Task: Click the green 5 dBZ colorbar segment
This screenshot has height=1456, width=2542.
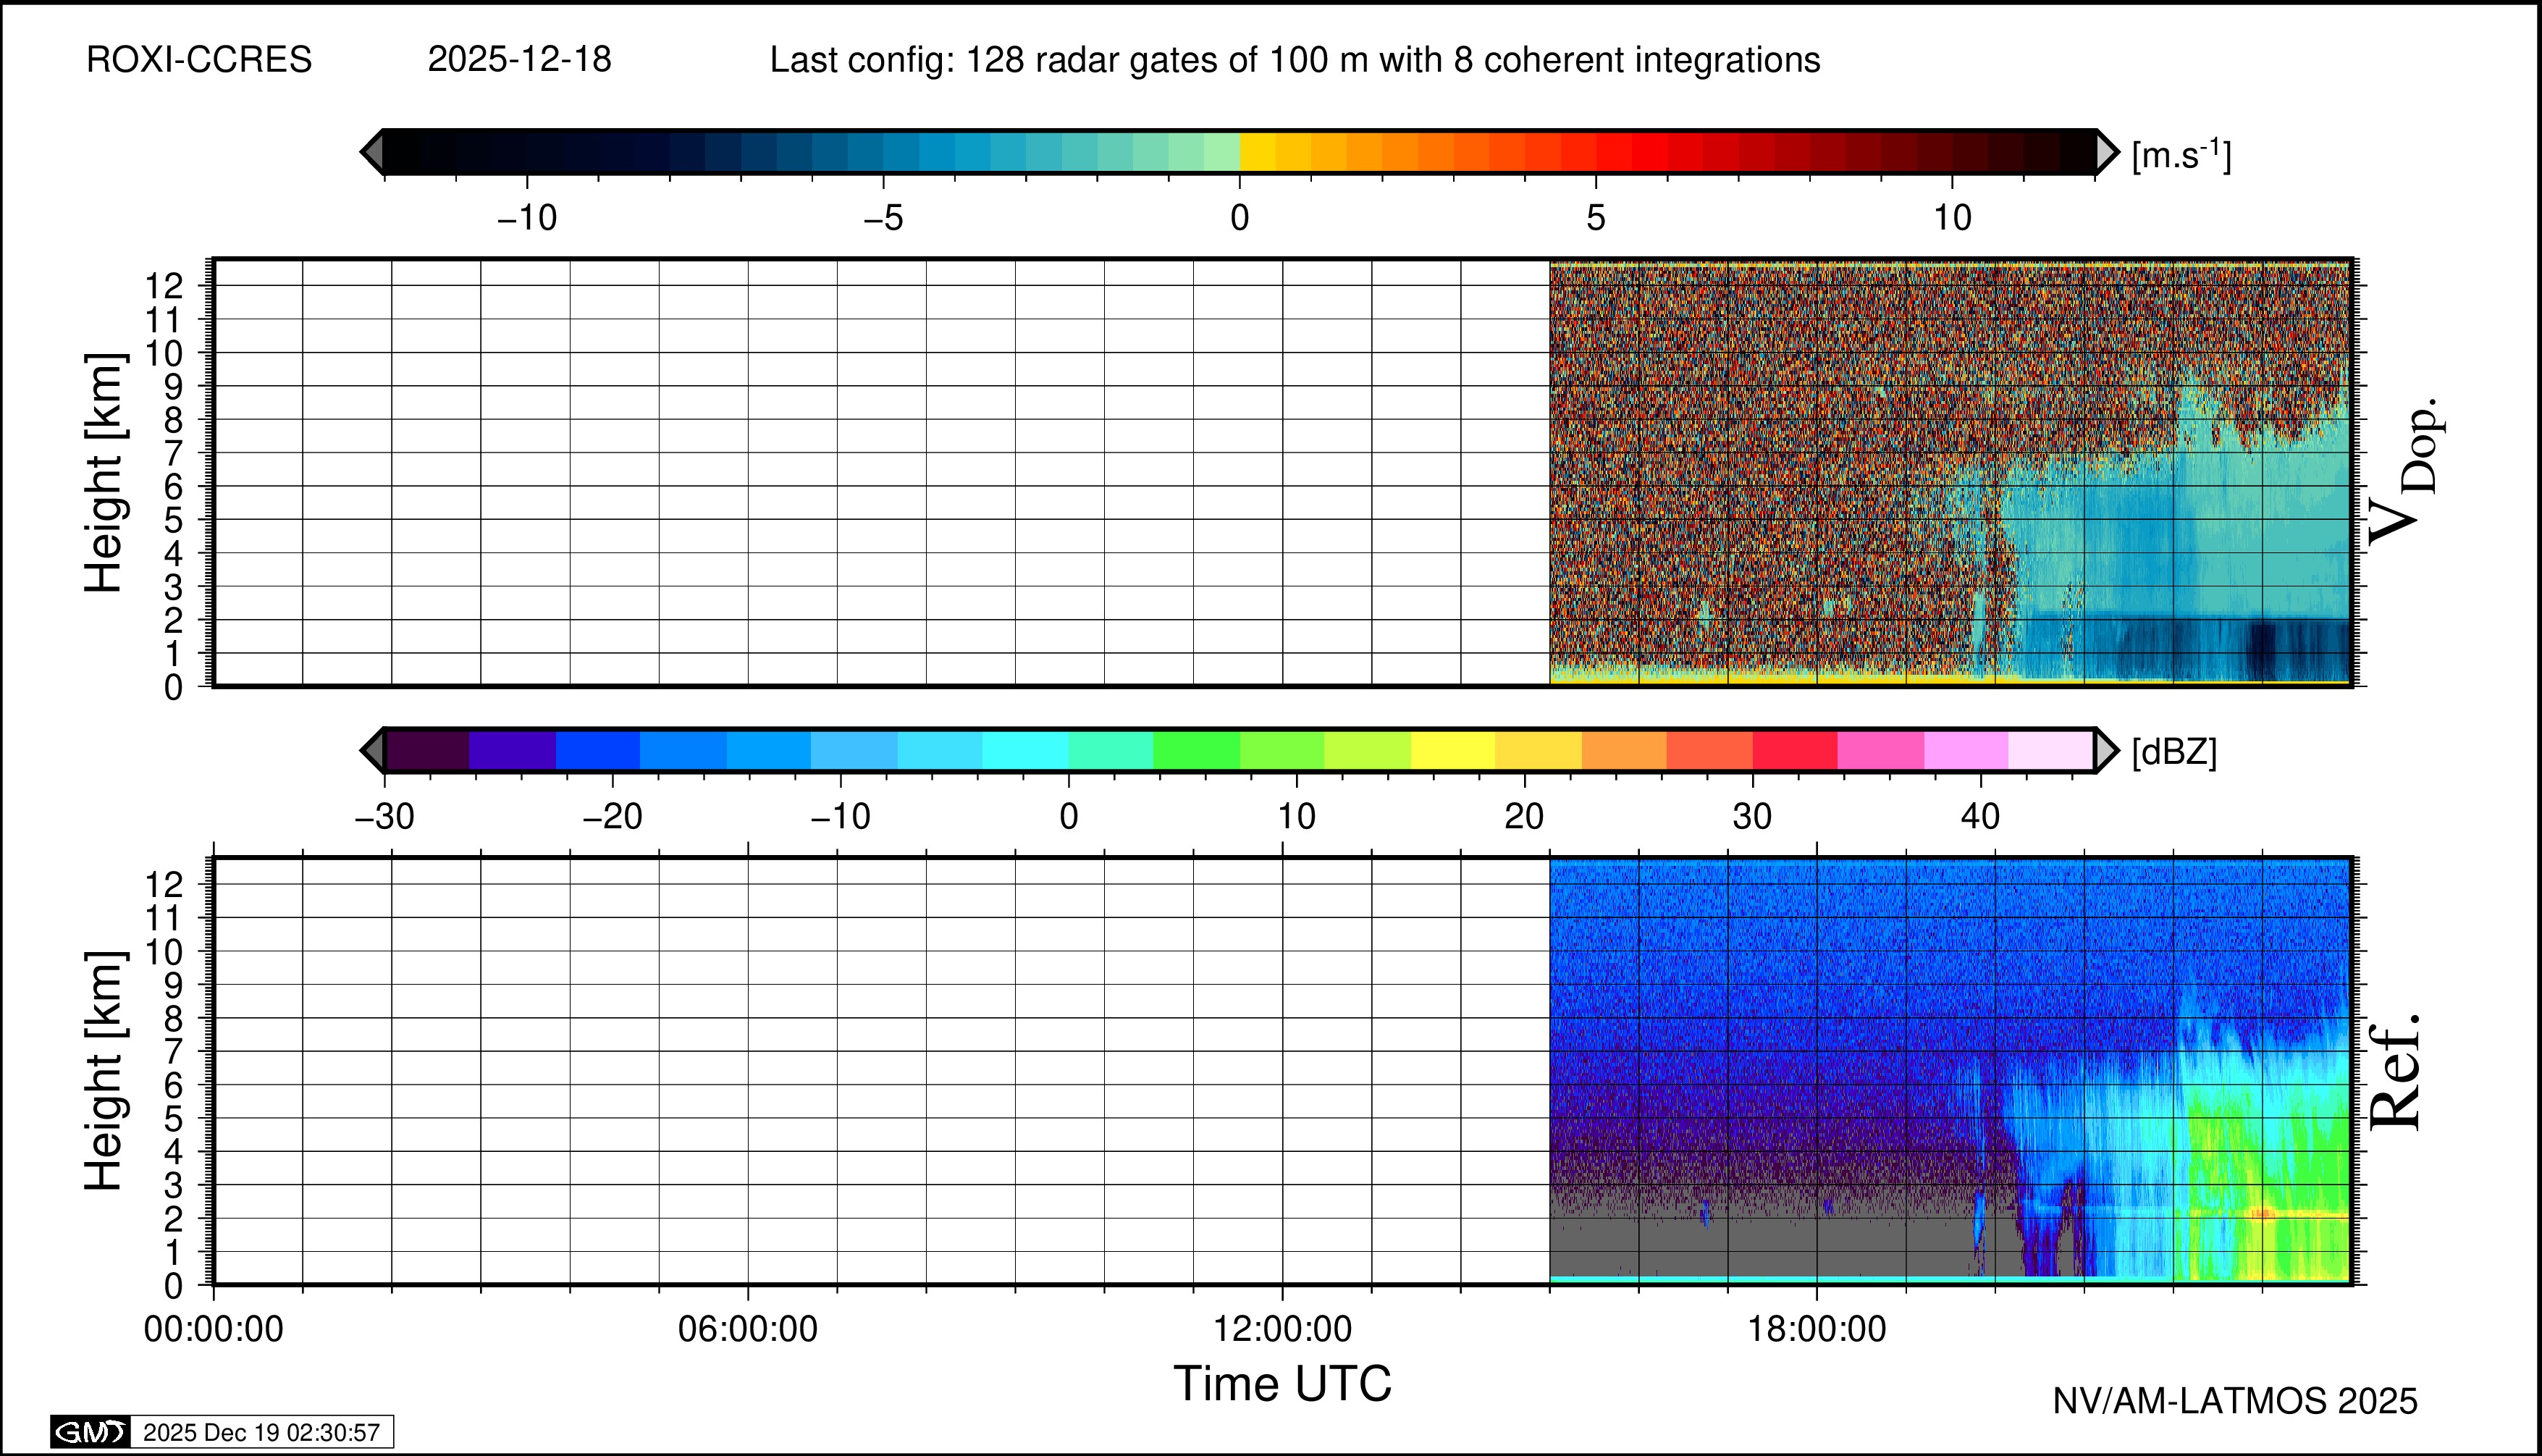Action: [1196, 750]
